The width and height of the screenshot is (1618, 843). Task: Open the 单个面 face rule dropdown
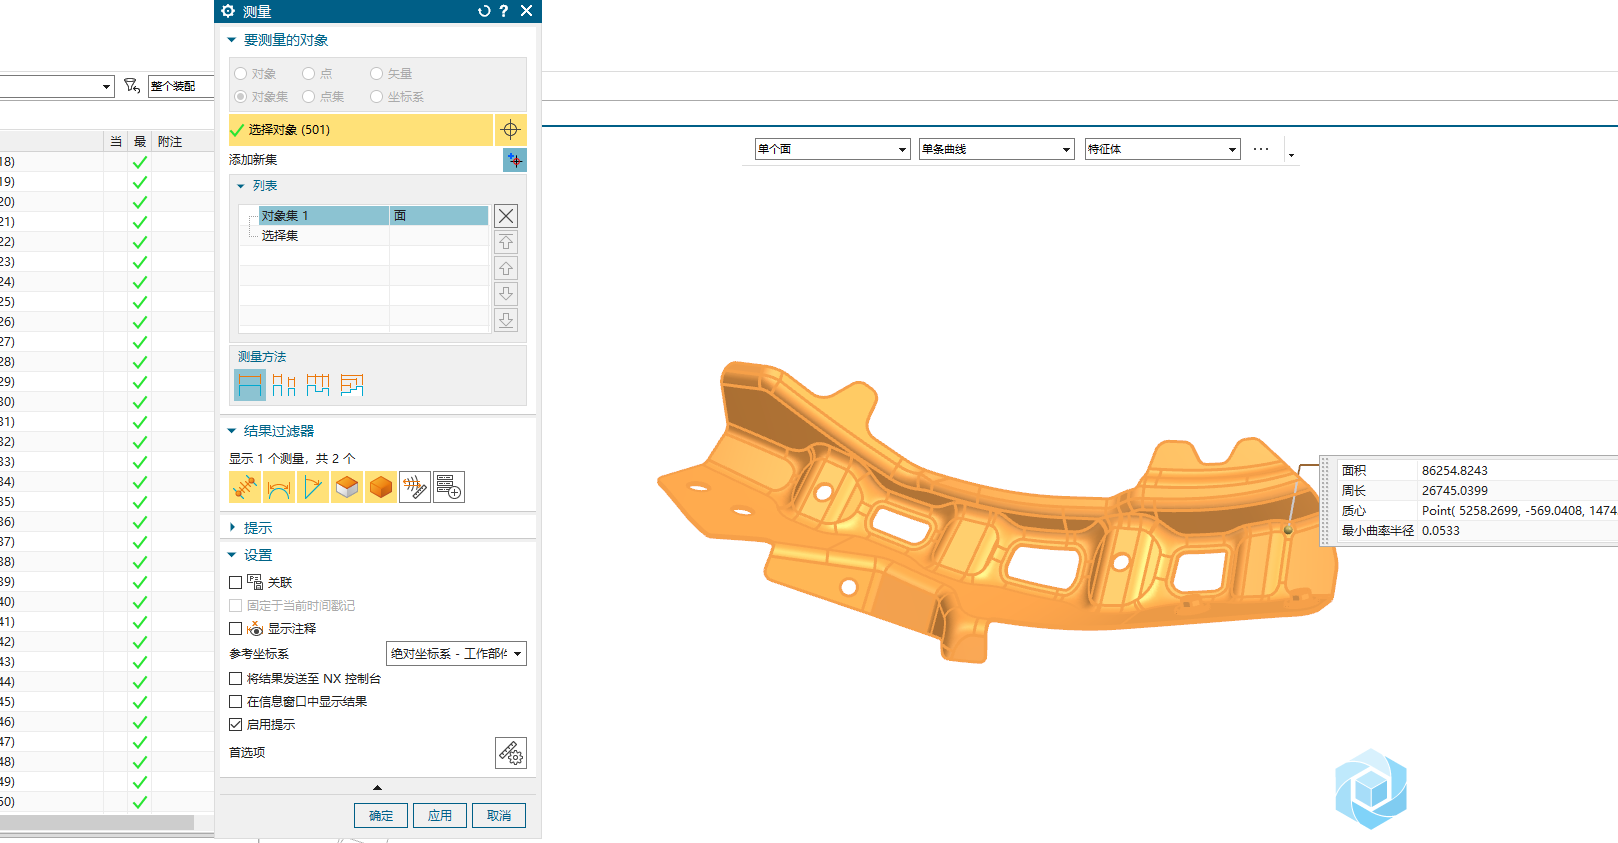pyautogui.click(x=832, y=149)
